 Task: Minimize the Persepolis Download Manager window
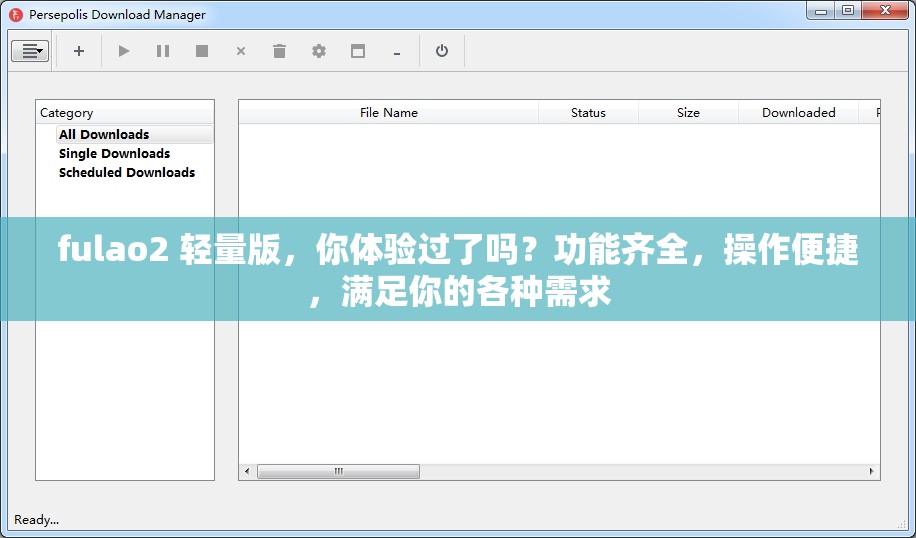click(x=821, y=11)
